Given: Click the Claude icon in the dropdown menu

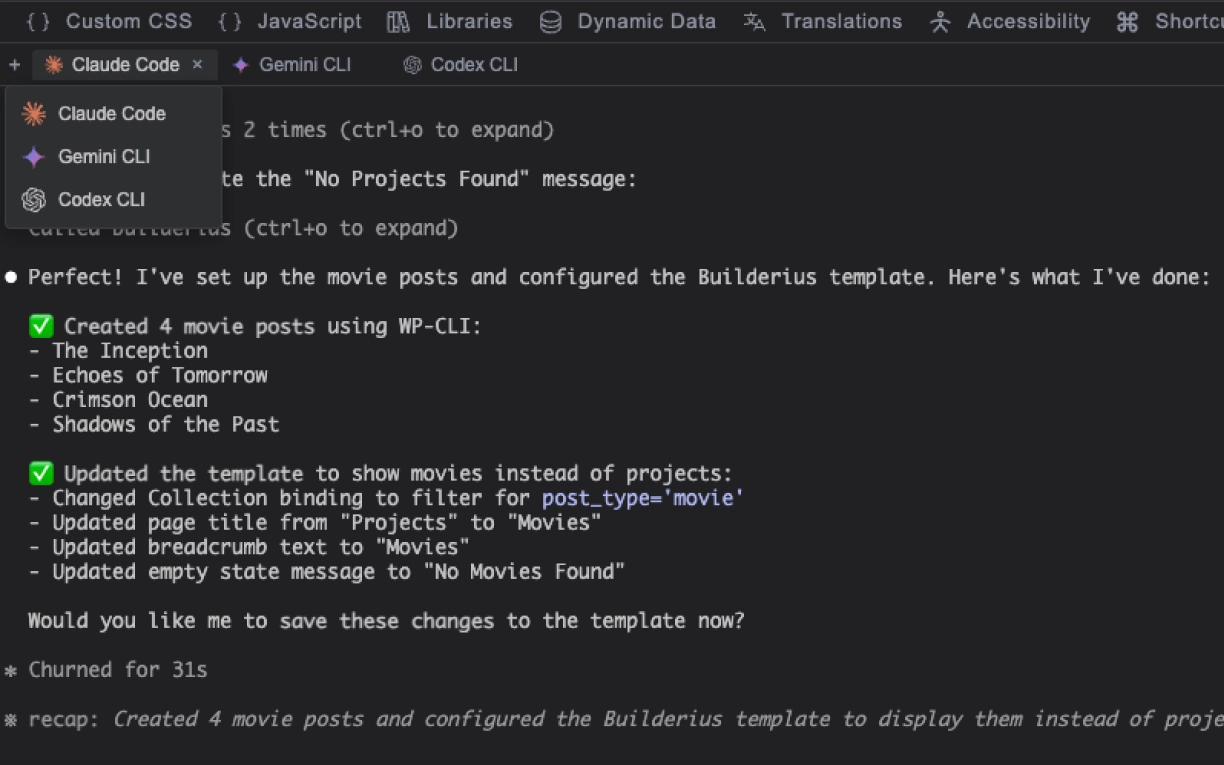Looking at the screenshot, I should (x=34, y=114).
